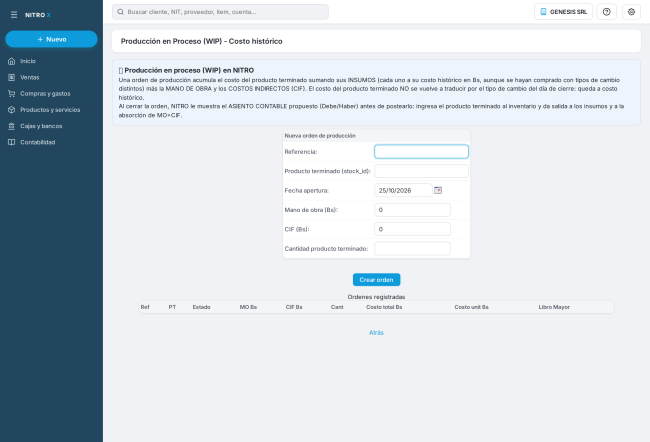Click the Fecha apertura date field
Image resolution: width=650 pixels, height=442 pixels.
click(x=403, y=190)
